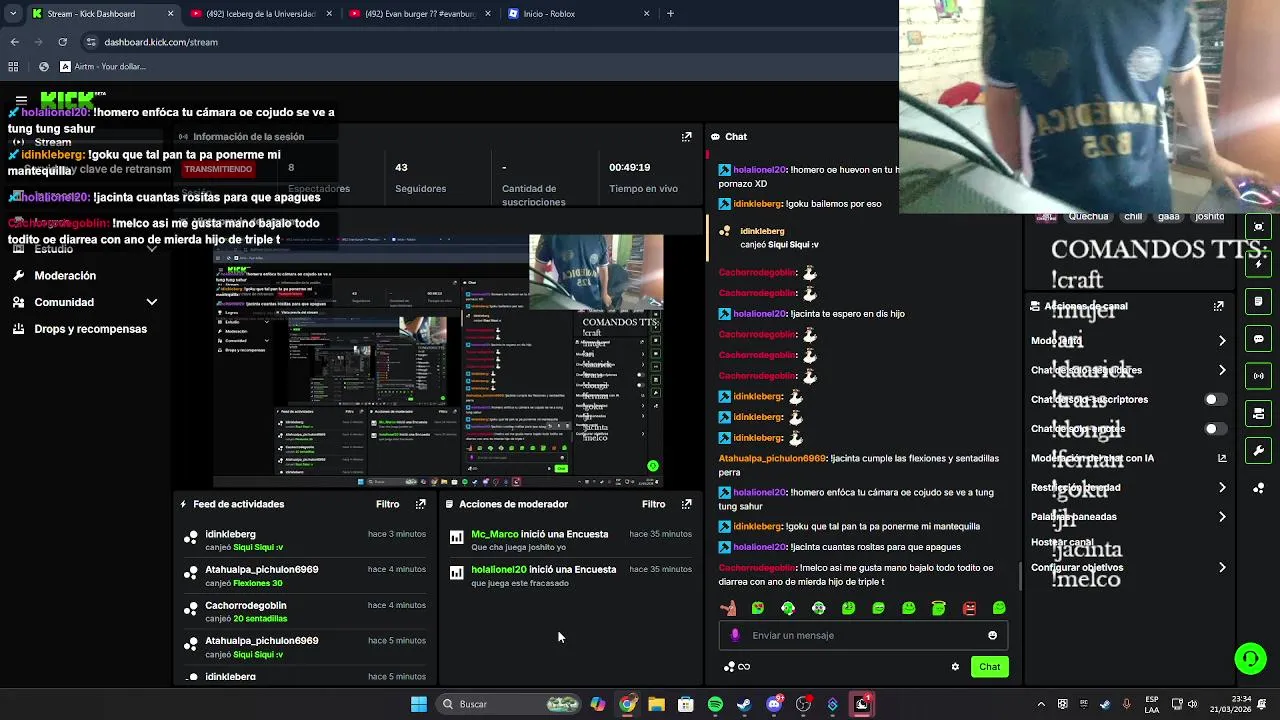
Task: Pop out the Información de la sesión panel
Action: [686, 137]
